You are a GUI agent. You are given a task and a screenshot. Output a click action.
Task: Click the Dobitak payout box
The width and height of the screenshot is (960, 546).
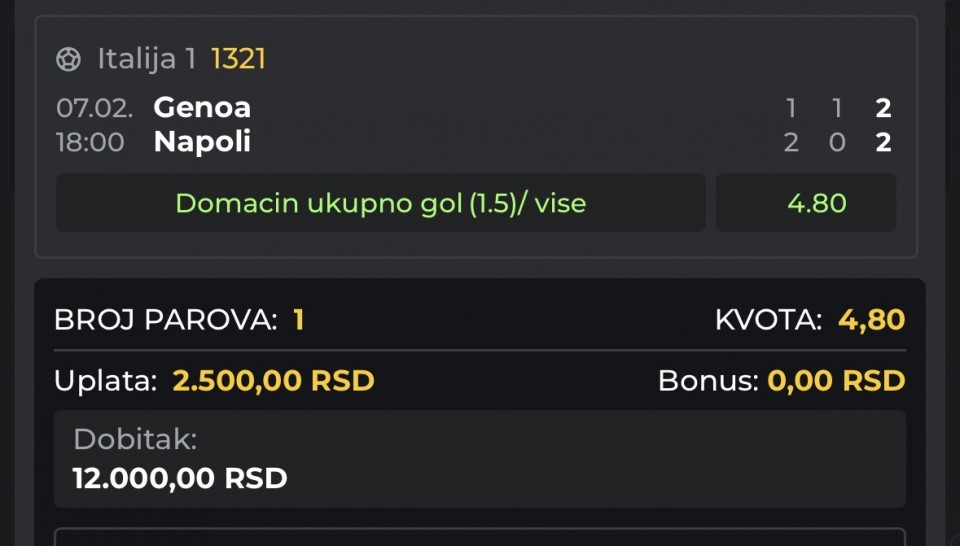480,459
